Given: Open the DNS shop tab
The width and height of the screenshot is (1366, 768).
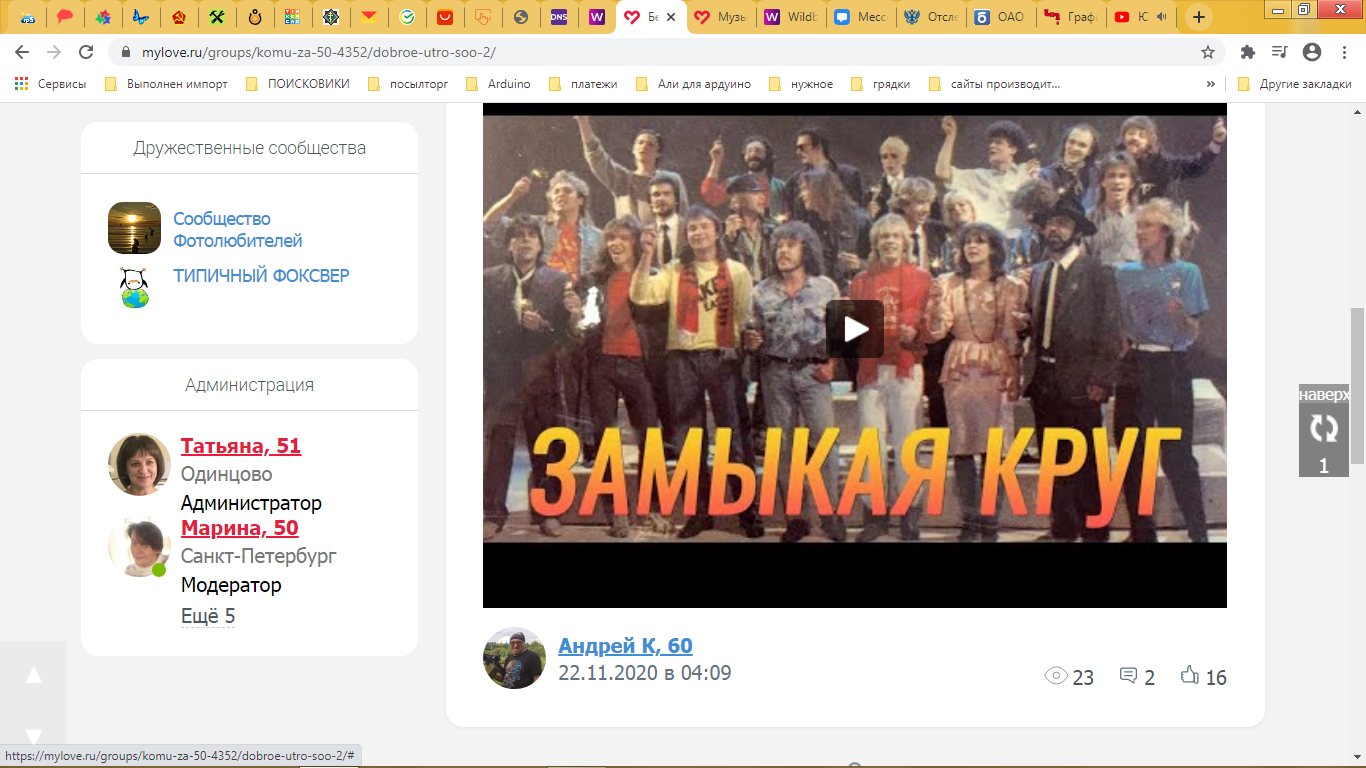Looking at the screenshot, I should (558, 17).
